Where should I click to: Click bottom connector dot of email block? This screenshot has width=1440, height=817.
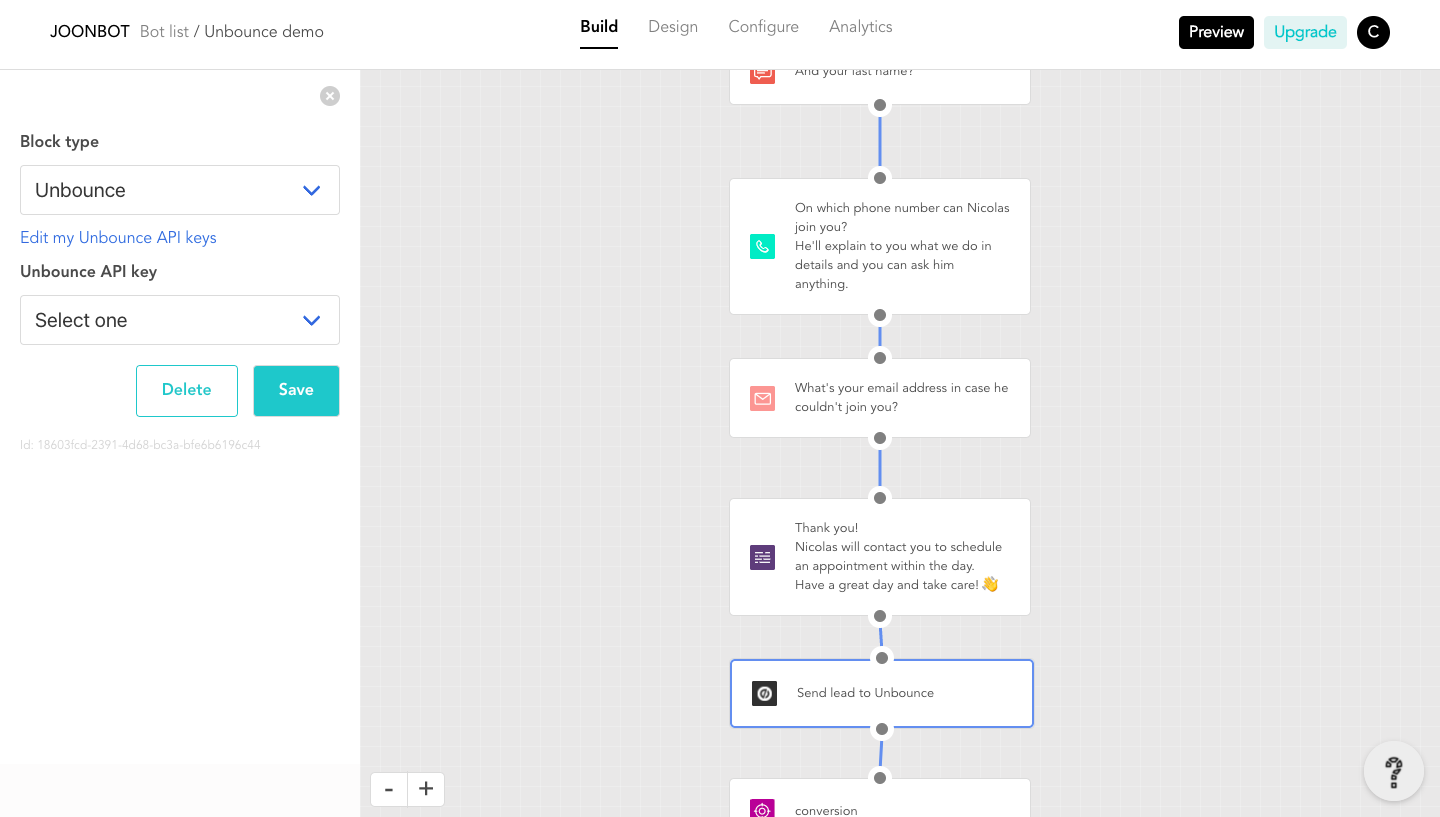[880, 438]
